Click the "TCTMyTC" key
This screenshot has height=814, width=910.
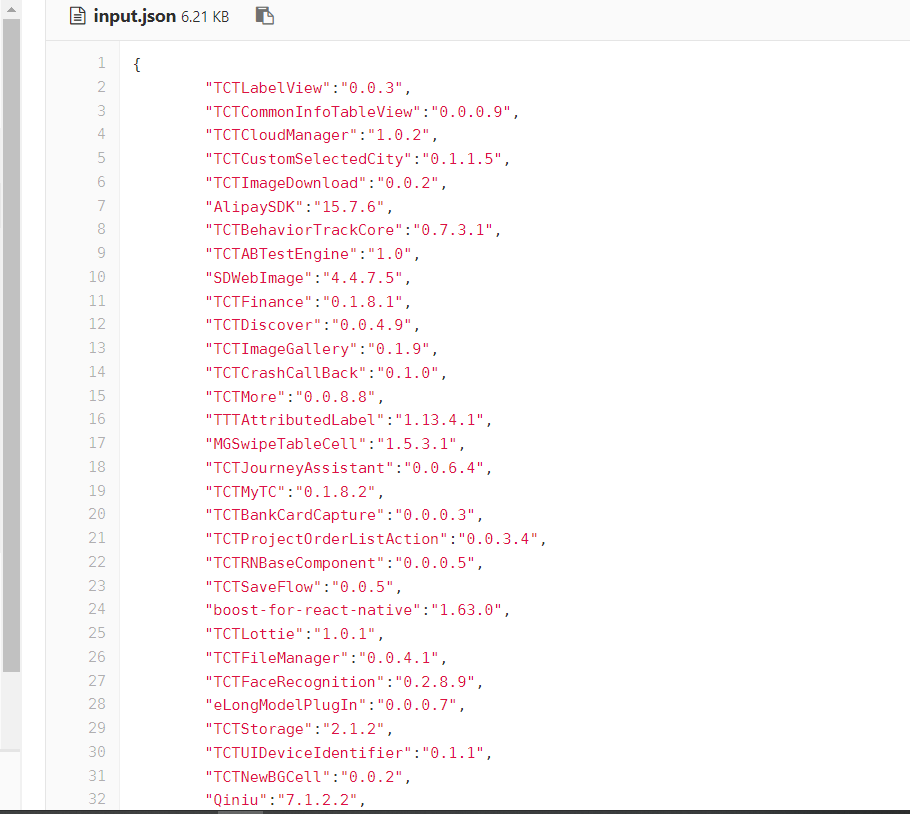(x=245, y=492)
